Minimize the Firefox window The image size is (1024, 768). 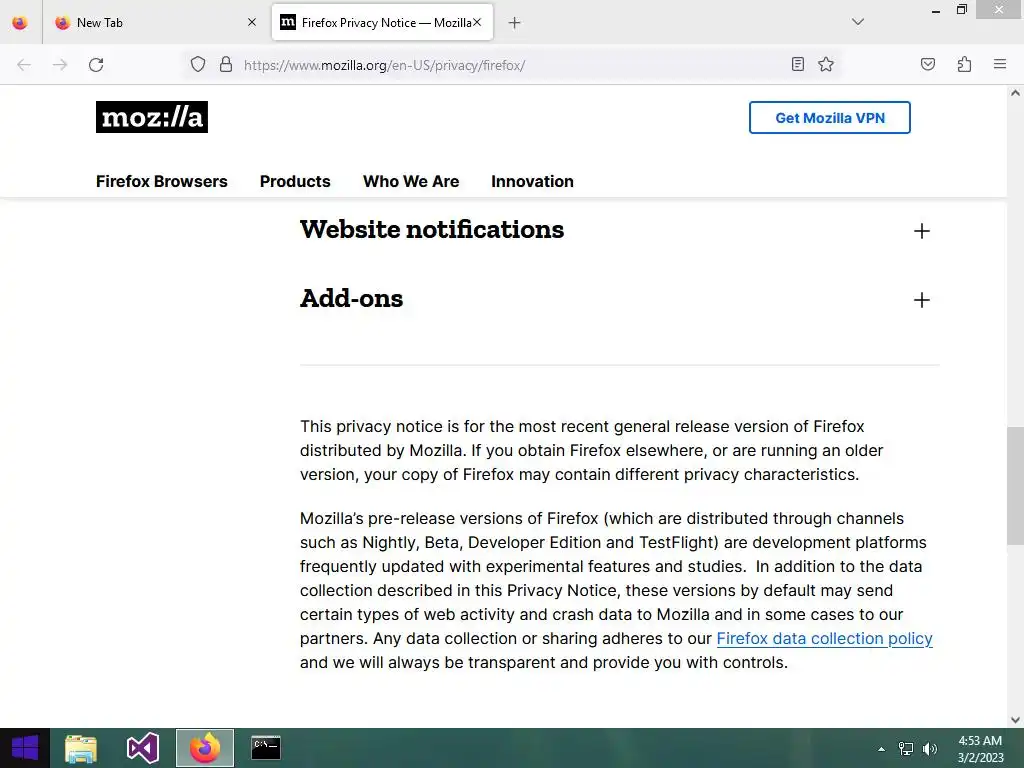[x=936, y=11]
